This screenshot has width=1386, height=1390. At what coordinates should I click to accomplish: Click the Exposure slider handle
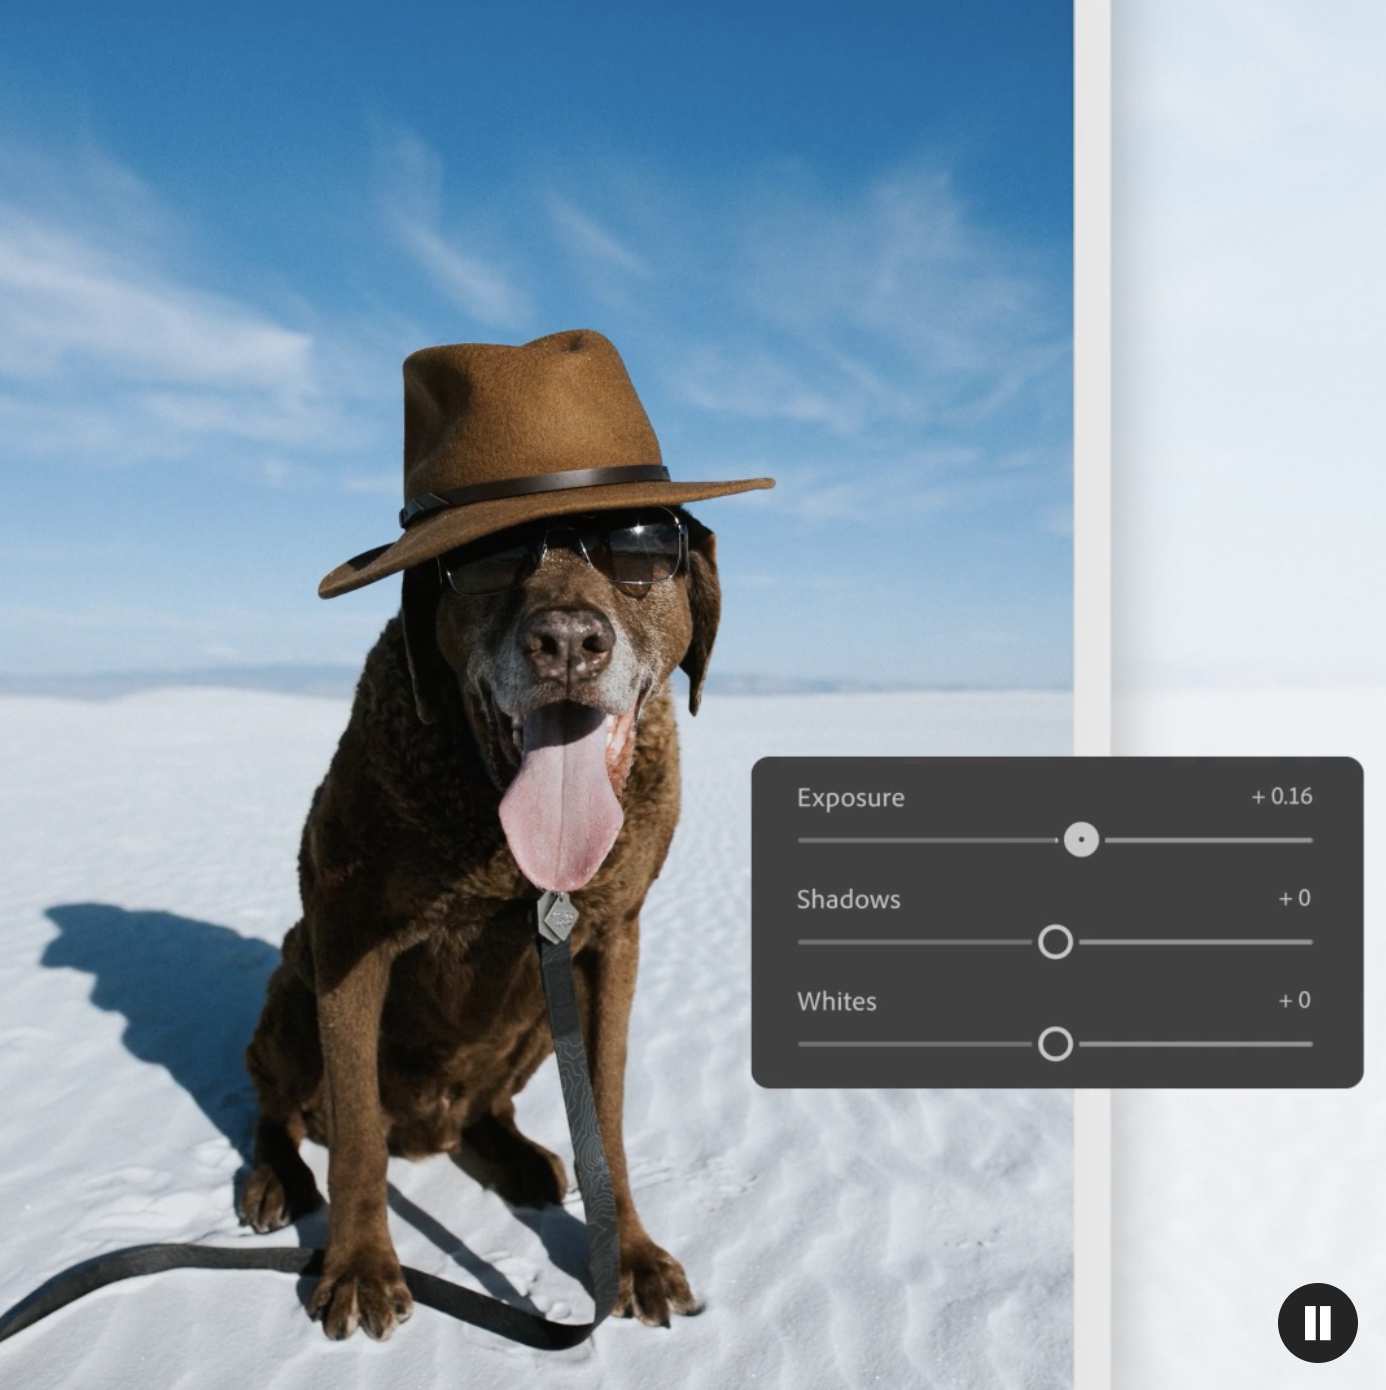[1081, 840]
